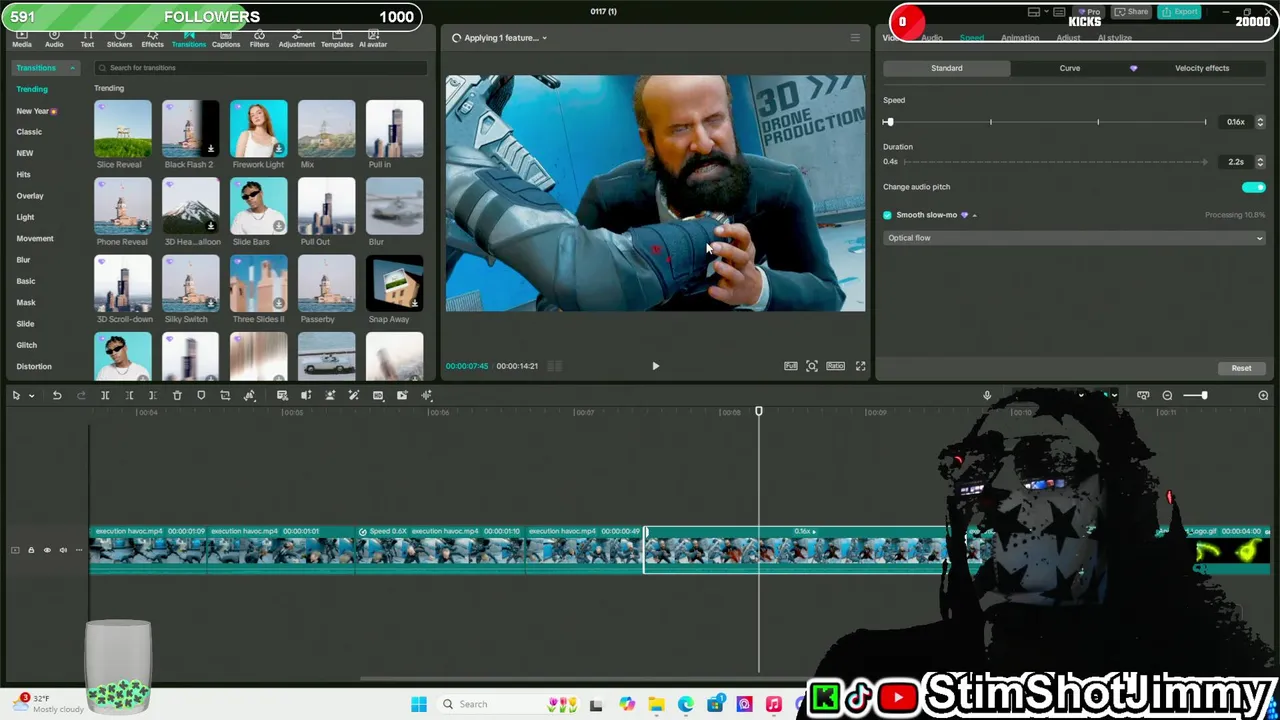Click the Duration slider track
Viewport: 1280px width, 720px height.
(1057, 162)
